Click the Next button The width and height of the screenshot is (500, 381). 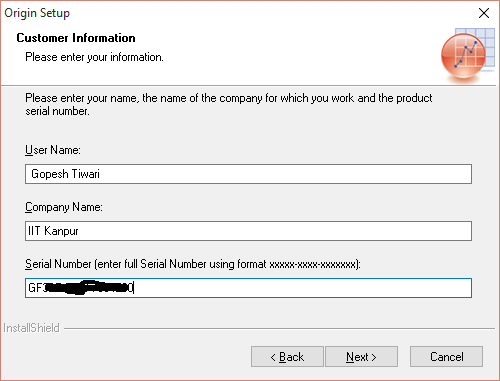point(361,357)
